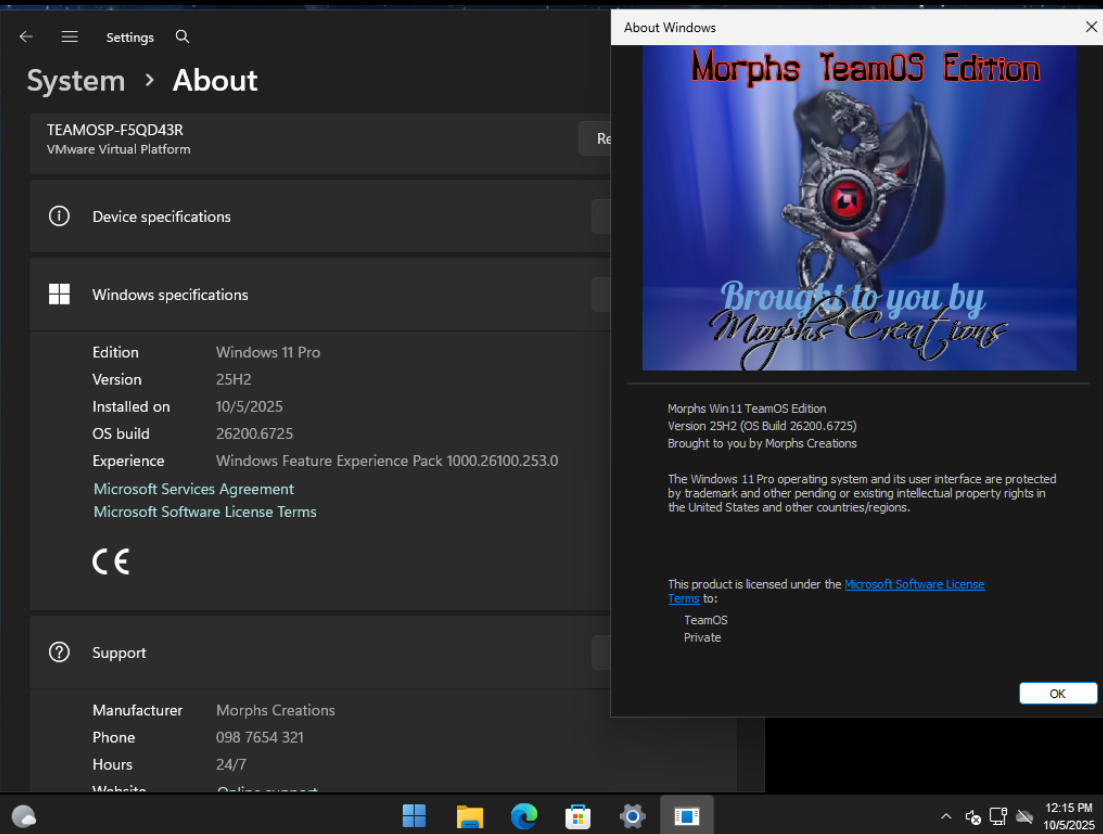
Task: Click the back arrow in Settings
Action: click(x=26, y=37)
